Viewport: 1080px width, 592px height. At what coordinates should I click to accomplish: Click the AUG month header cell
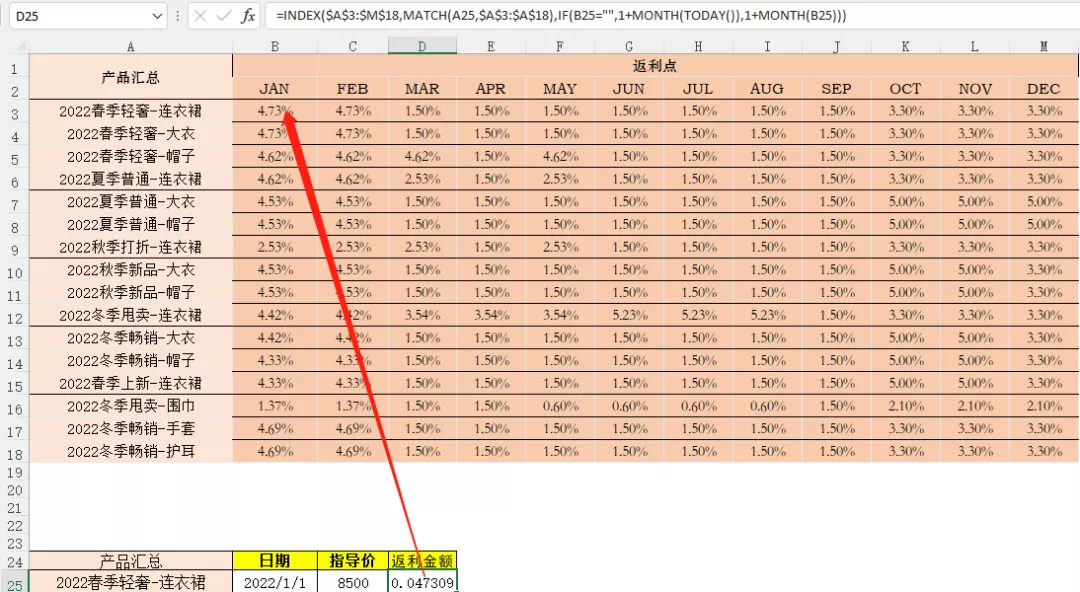767,89
